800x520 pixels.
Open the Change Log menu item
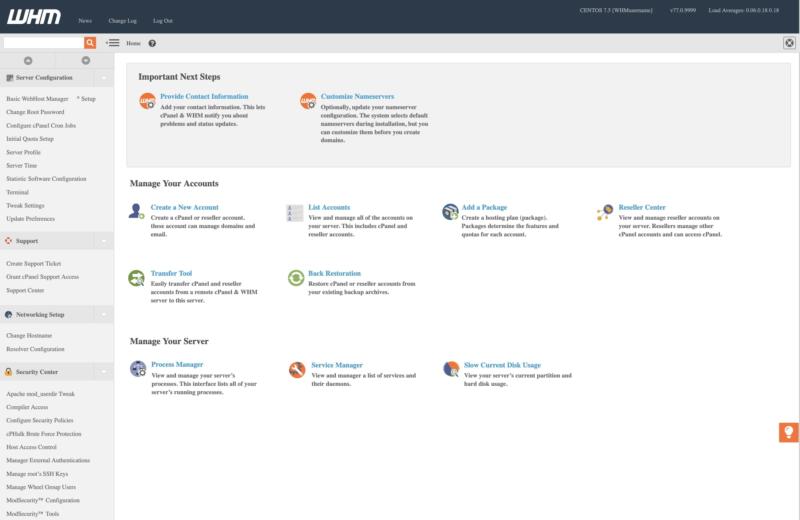tap(122, 20)
